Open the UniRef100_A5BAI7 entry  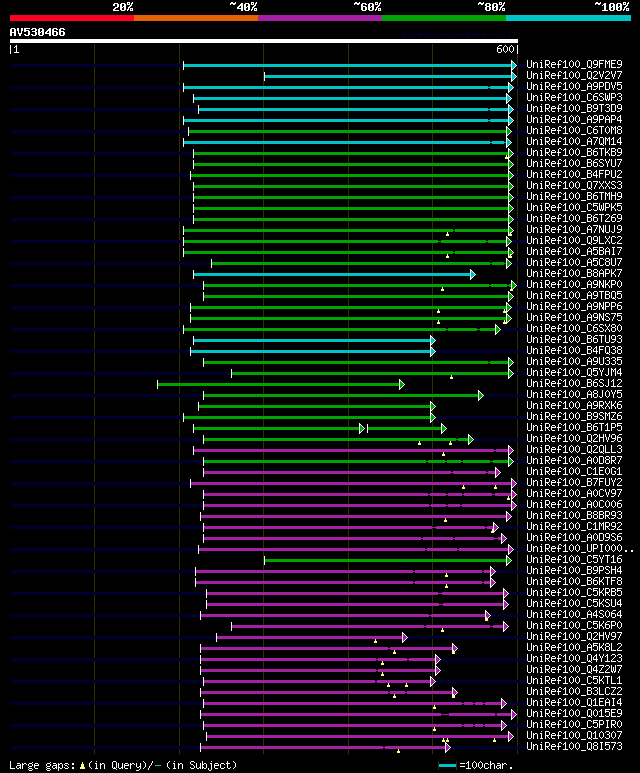click(574, 251)
